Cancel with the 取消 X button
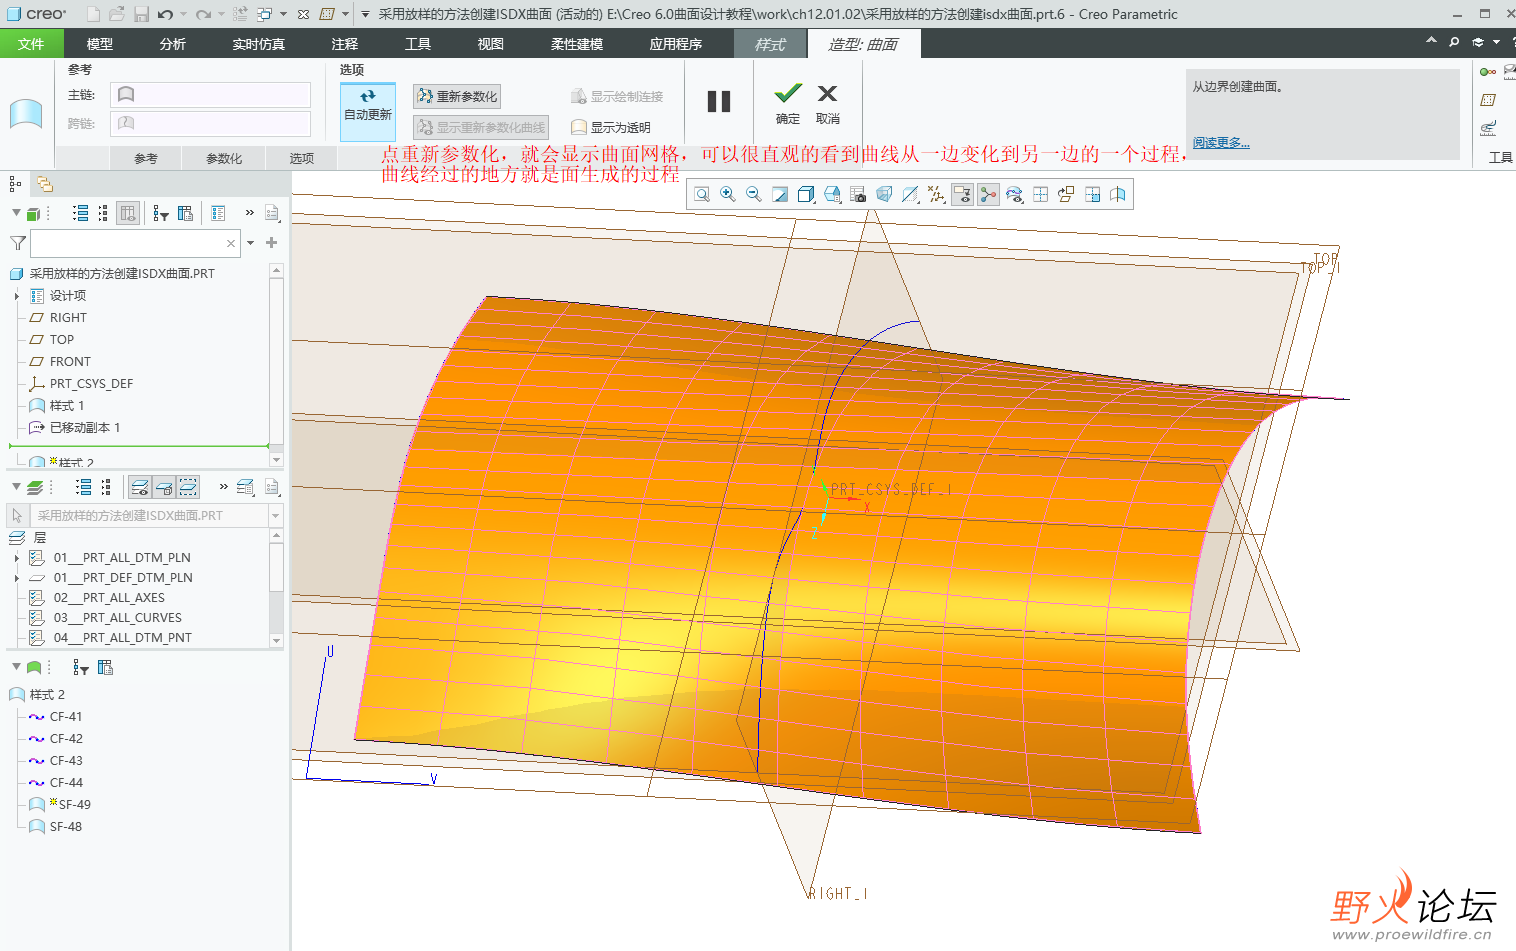1516x951 pixels. click(827, 102)
